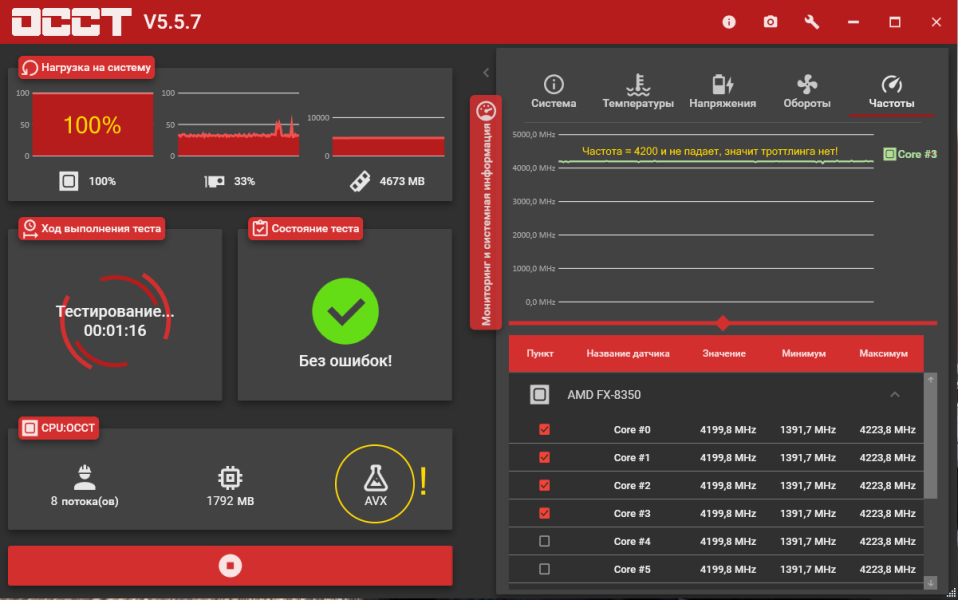
Task: Click the clipboard icon in Состояние теста header
Action: click(x=260, y=229)
